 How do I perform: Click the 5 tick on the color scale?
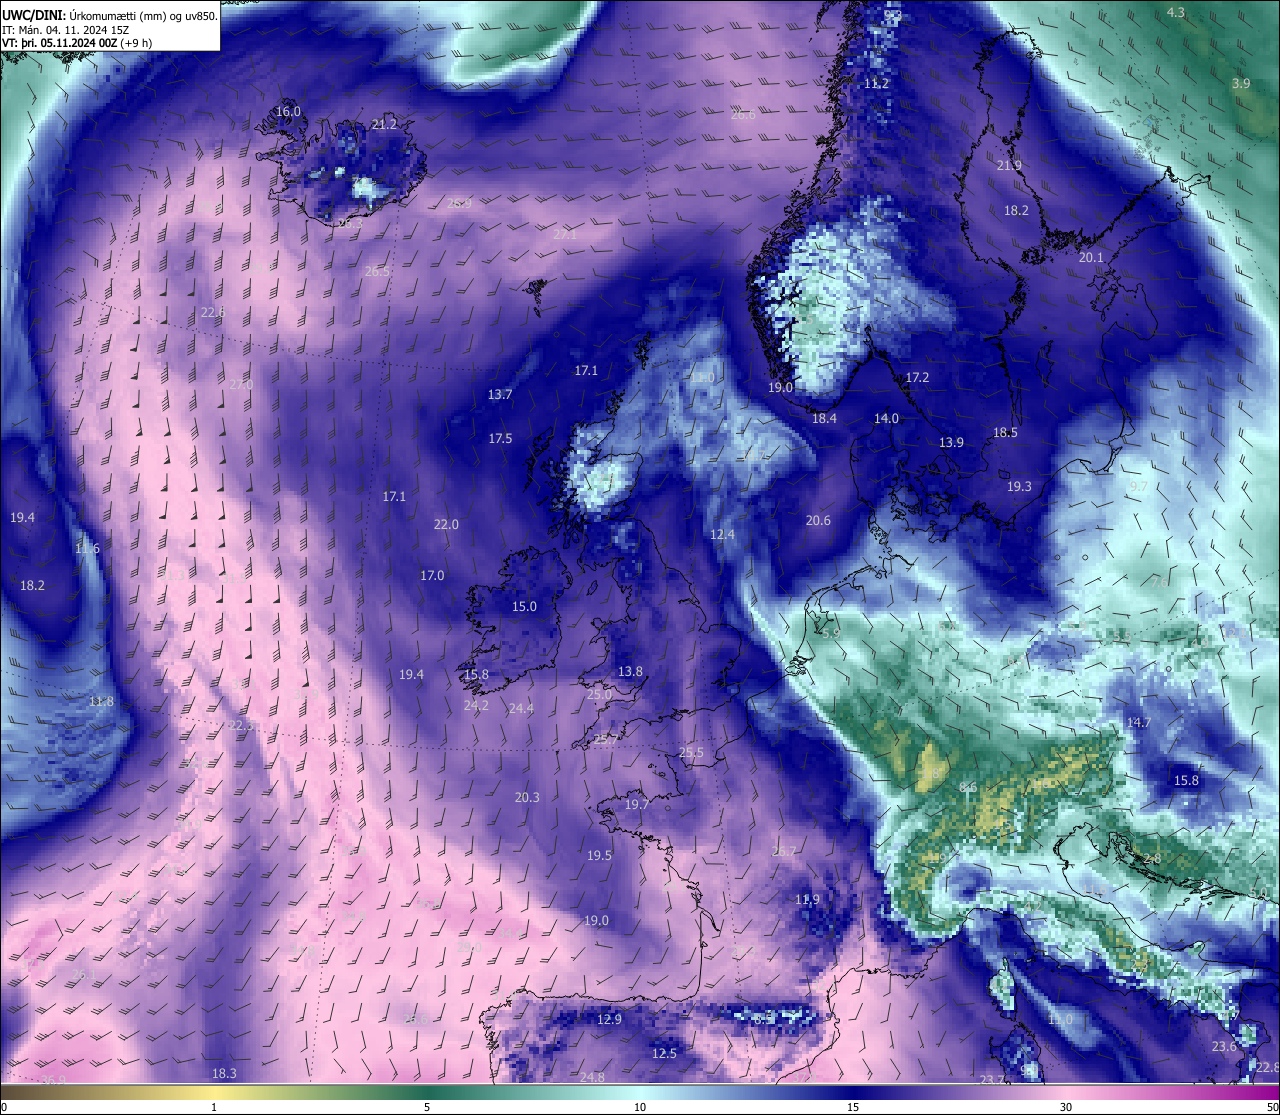coord(427,1107)
